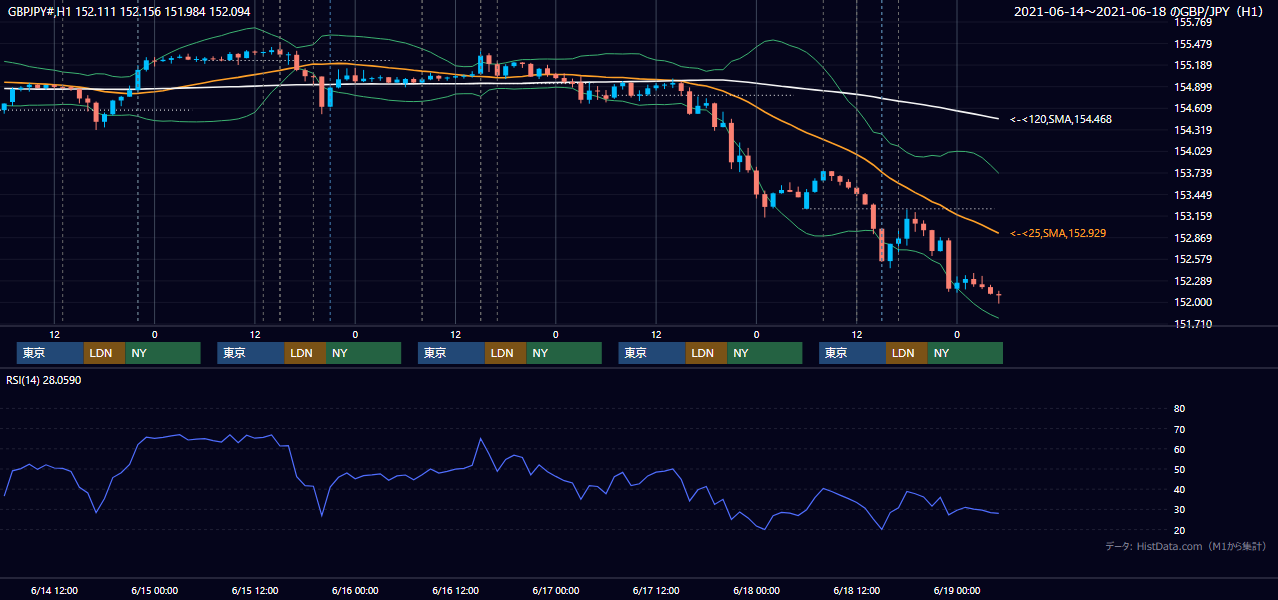Click the 154.899 price axis label

point(1192,87)
